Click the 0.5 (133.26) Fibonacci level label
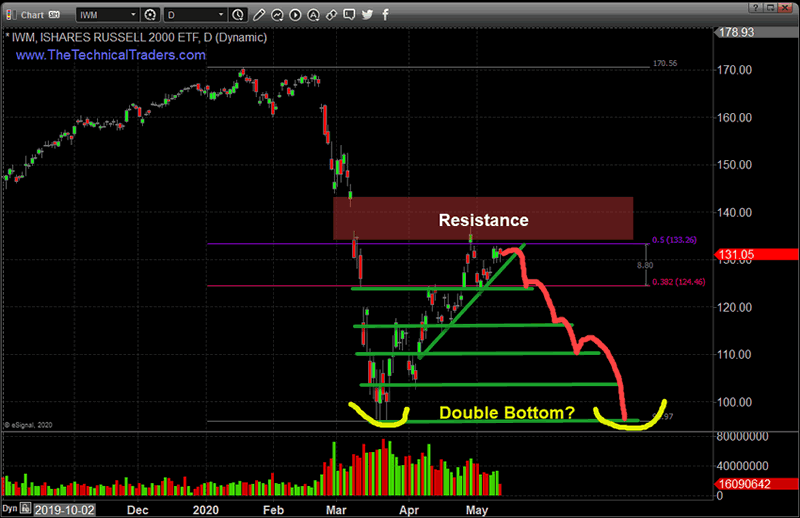The image size is (800, 518). (674, 240)
